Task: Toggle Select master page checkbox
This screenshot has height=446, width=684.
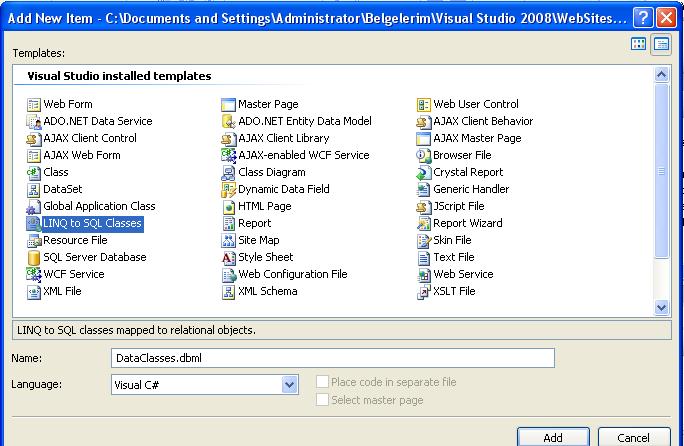Action: click(322, 399)
